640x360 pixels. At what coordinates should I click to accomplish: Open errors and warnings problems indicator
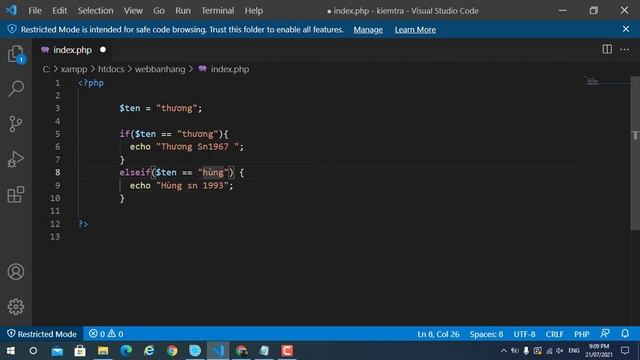(106, 334)
